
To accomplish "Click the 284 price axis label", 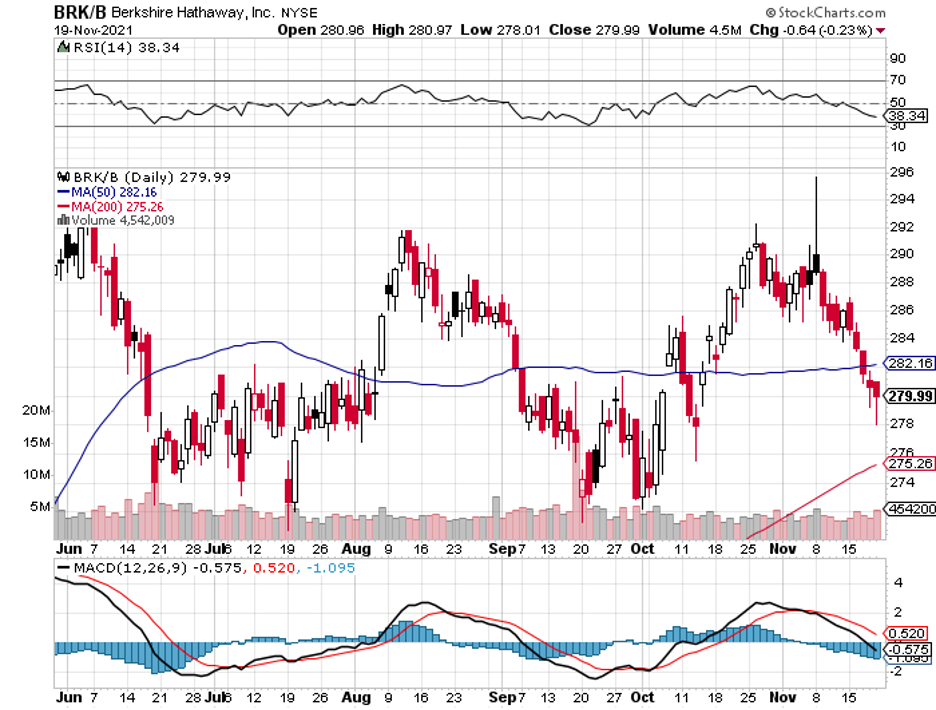I will 901,338.
